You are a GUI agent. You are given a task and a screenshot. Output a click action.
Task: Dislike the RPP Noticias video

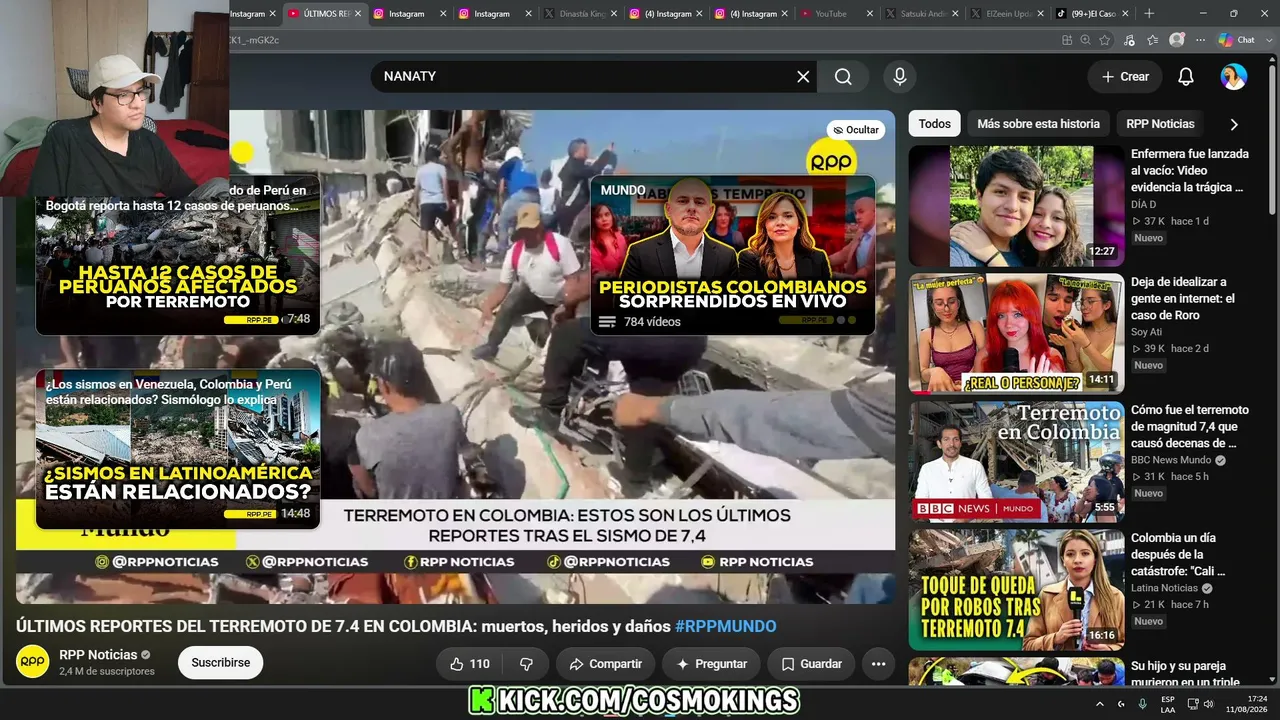[526, 664]
